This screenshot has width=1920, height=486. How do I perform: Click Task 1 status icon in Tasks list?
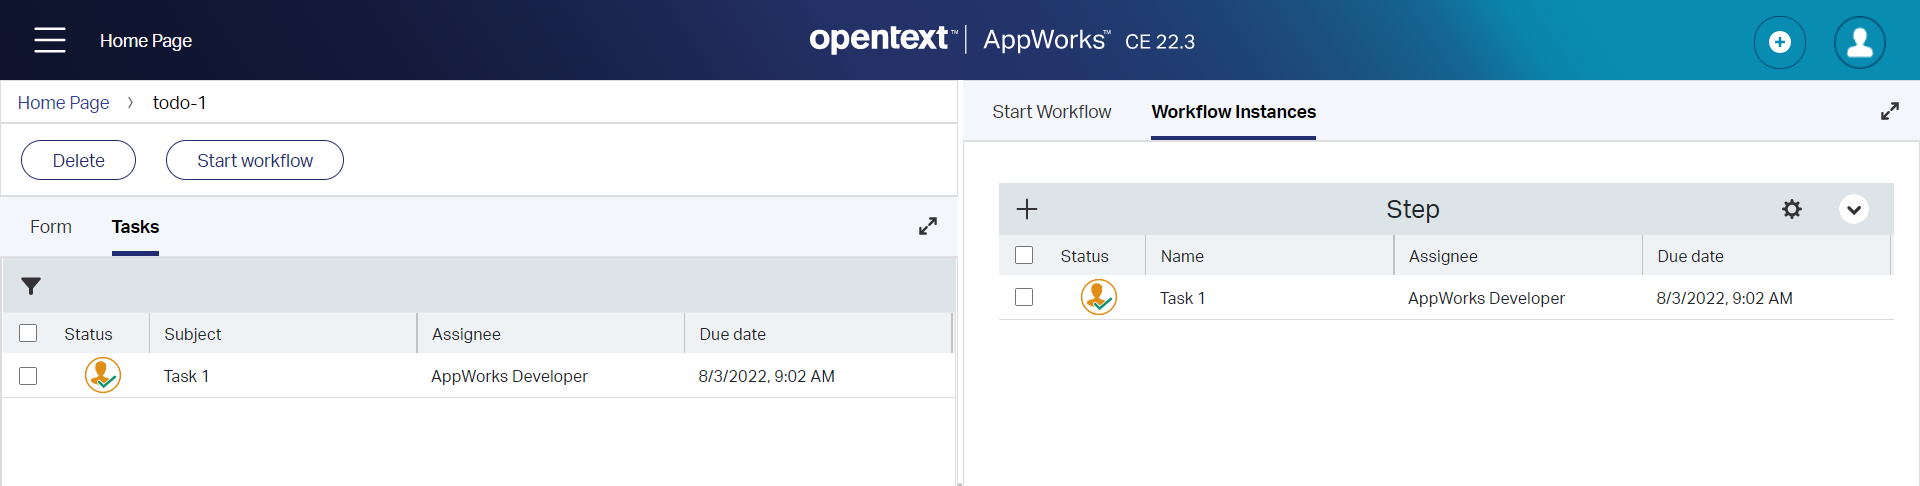point(103,375)
